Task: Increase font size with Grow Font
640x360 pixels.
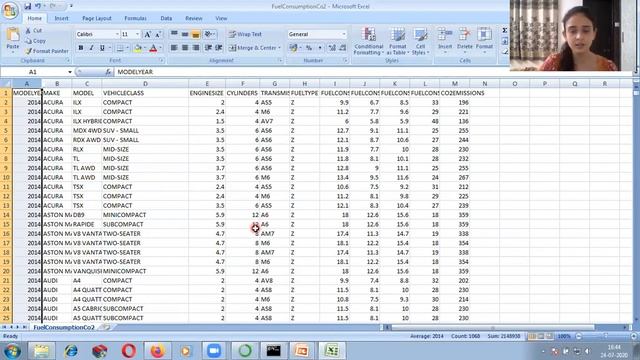Action: point(147,34)
